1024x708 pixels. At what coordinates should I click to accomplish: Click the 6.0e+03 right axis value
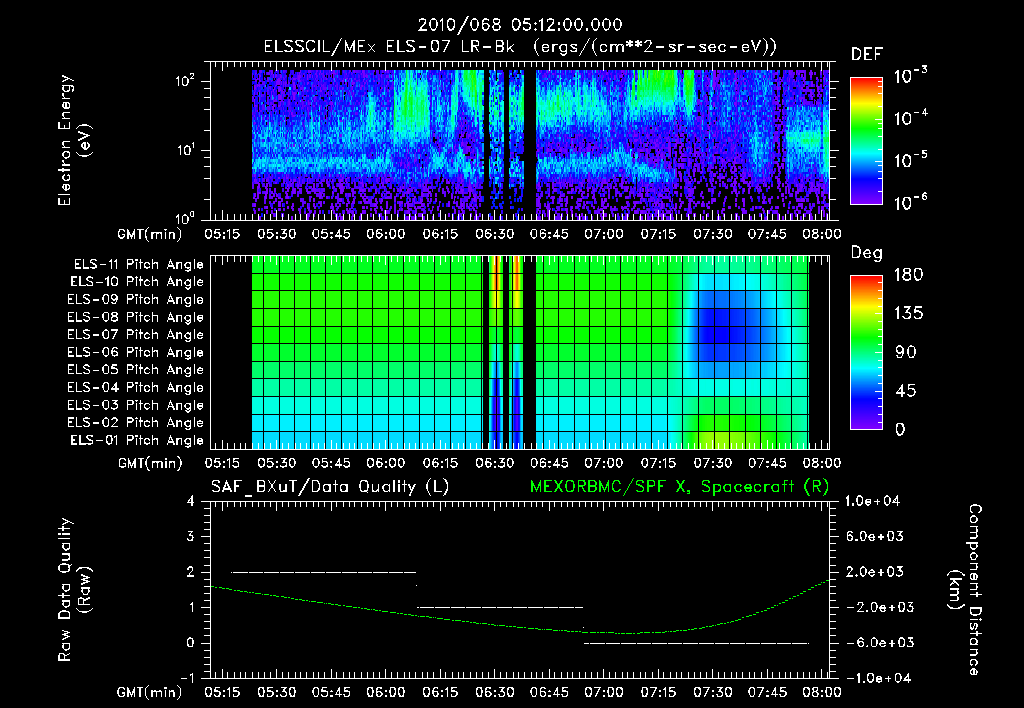pyautogui.click(x=875, y=536)
